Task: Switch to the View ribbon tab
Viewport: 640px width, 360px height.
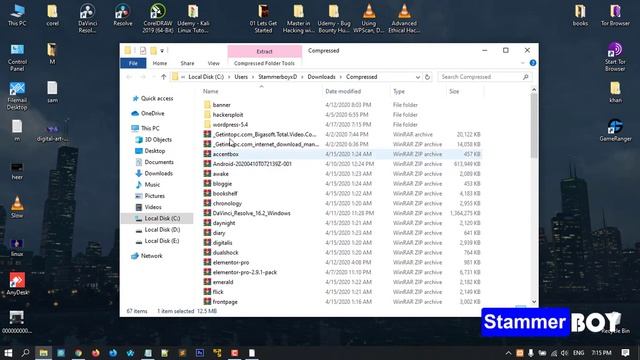Action: [x=213, y=63]
